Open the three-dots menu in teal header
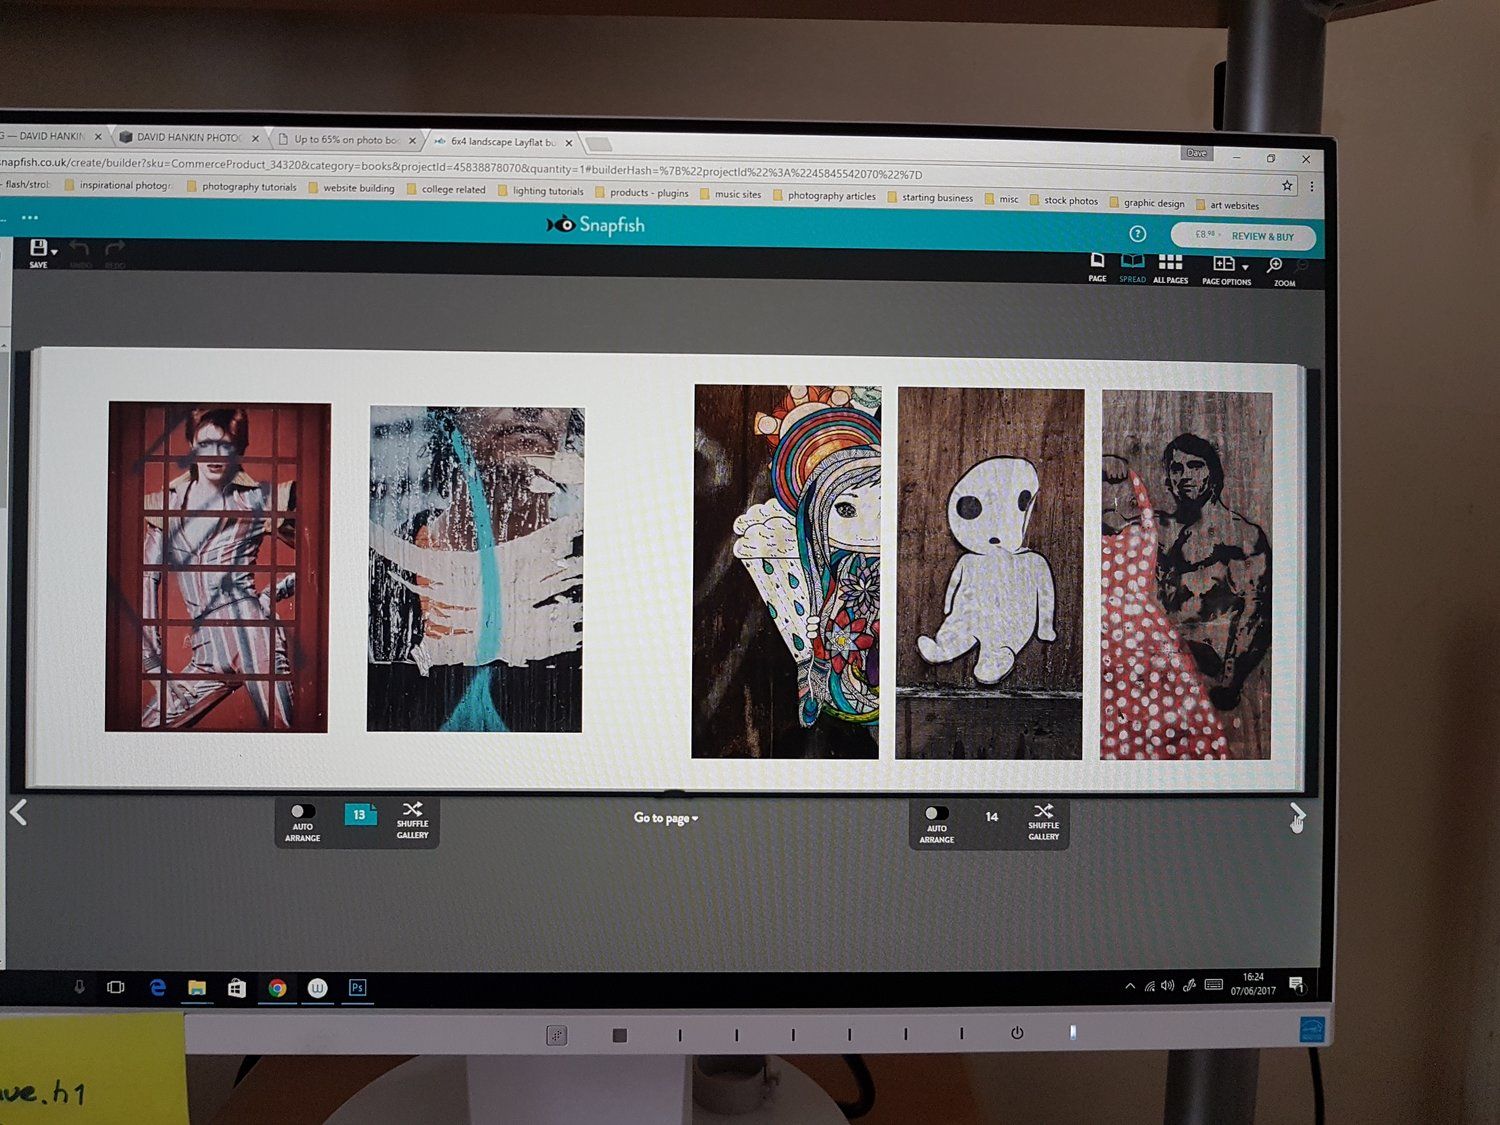1500x1125 pixels. click(30, 217)
